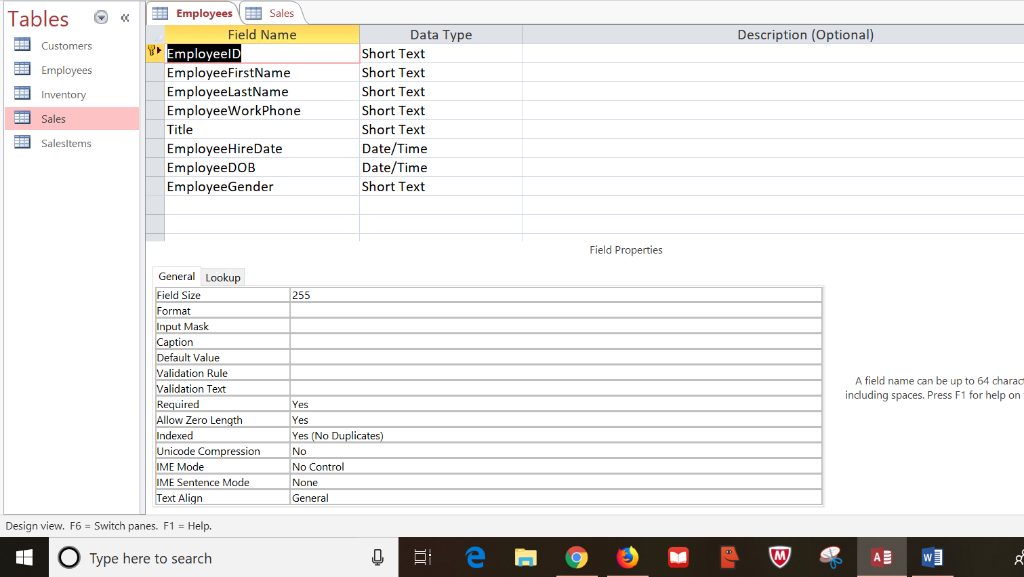Switch to the Lookup properties tab
The width and height of the screenshot is (1024, 577).
click(x=222, y=277)
